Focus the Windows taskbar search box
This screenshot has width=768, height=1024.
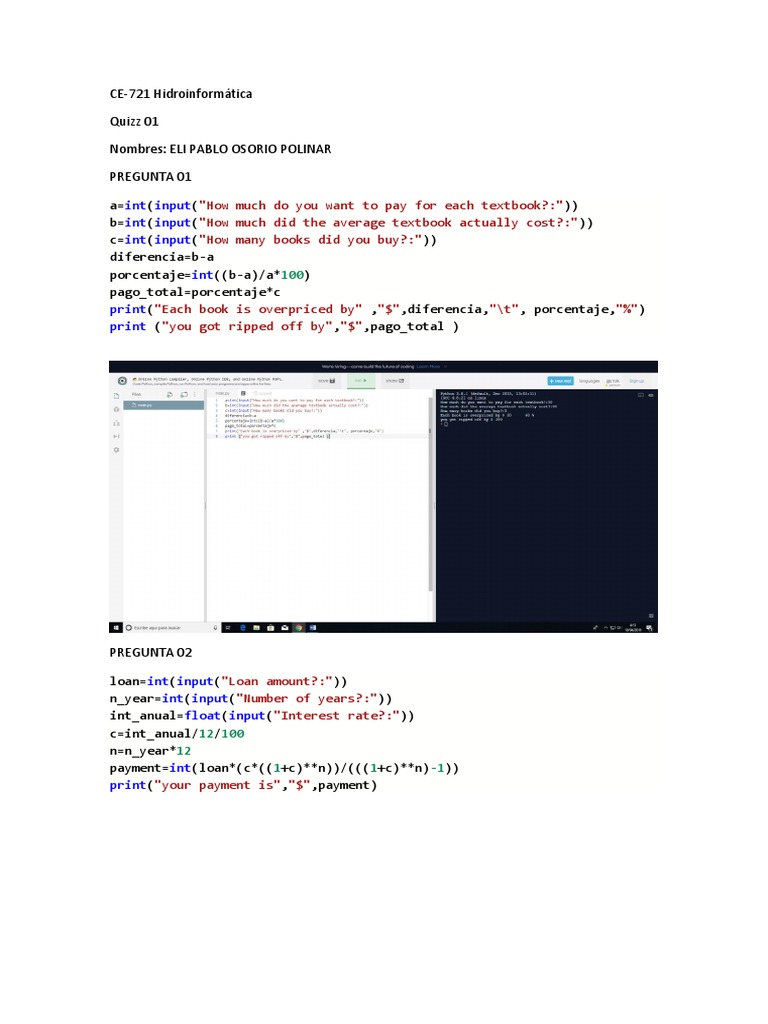click(171, 628)
